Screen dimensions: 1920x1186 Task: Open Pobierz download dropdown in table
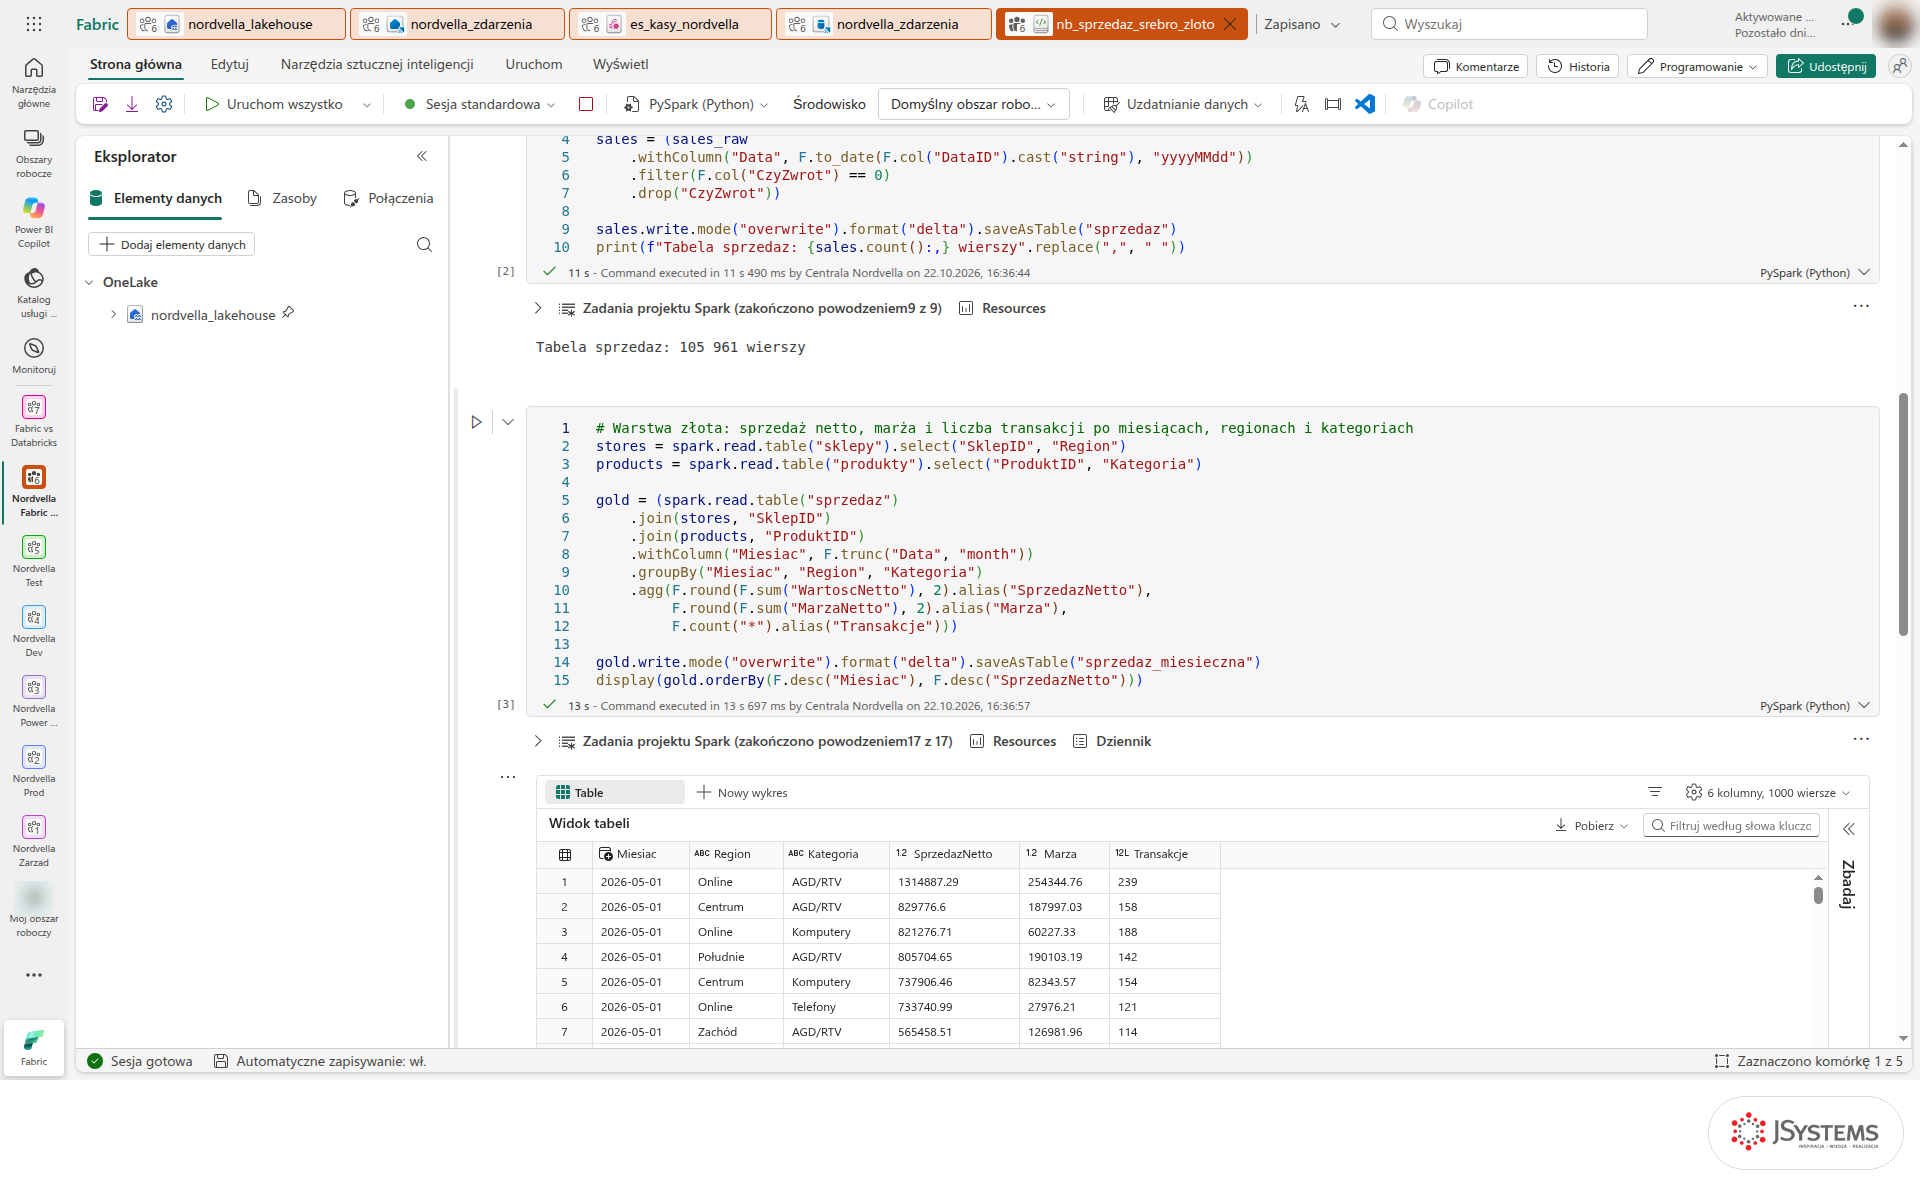[1591, 825]
